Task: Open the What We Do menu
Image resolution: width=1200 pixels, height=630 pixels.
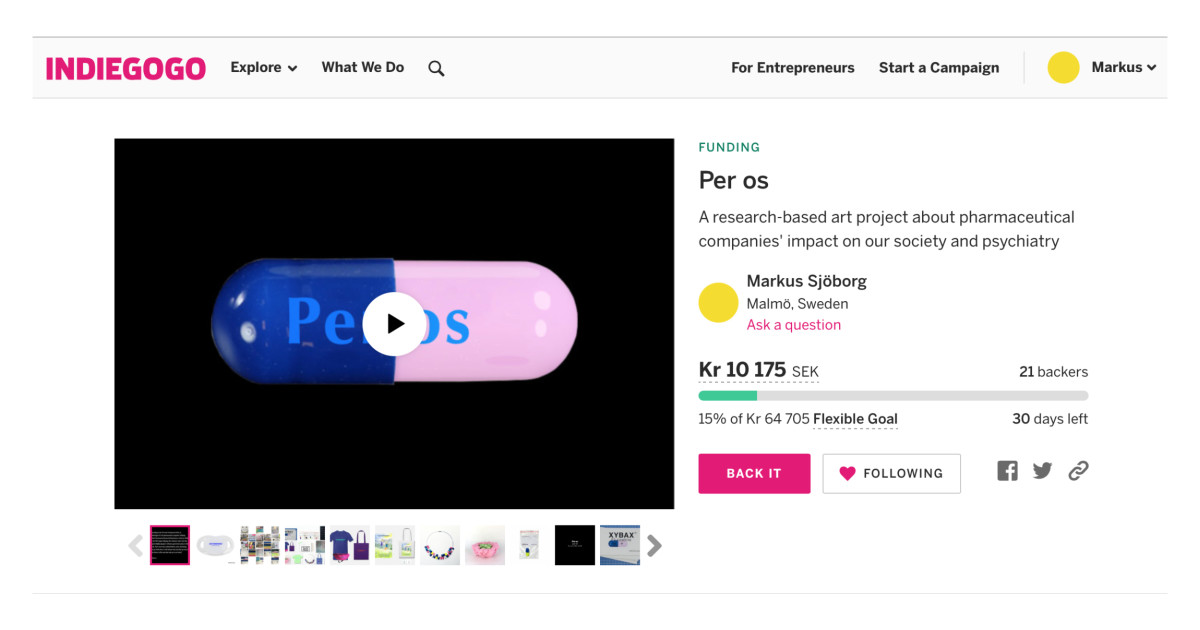Action: coord(362,67)
